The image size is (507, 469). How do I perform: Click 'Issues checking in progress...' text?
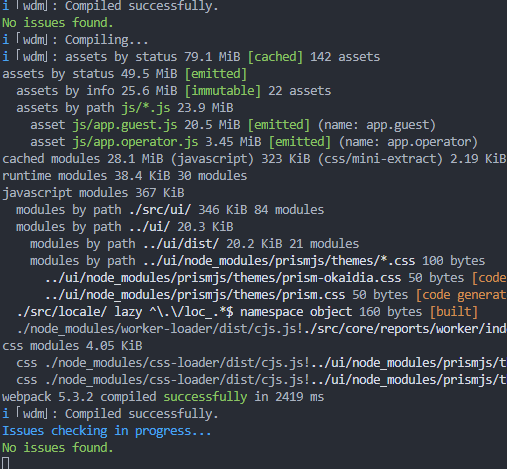tap(107, 431)
